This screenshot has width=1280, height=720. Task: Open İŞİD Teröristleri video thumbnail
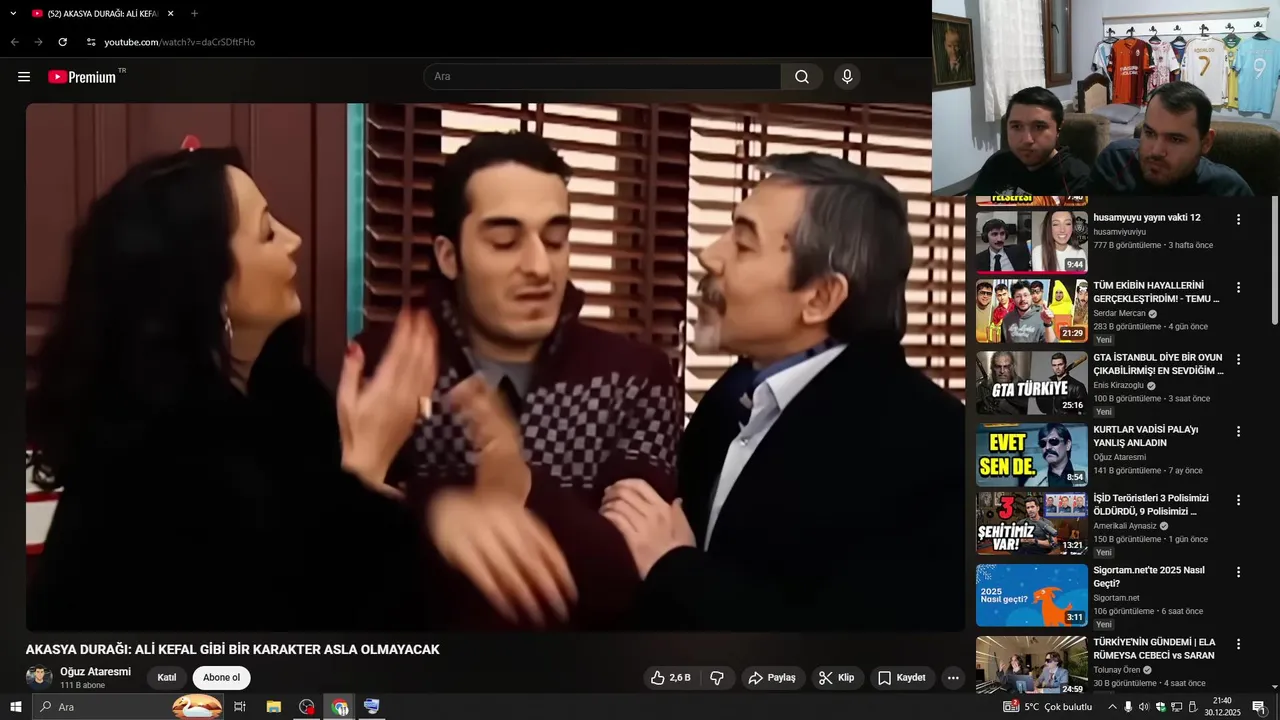pyautogui.click(x=1031, y=523)
